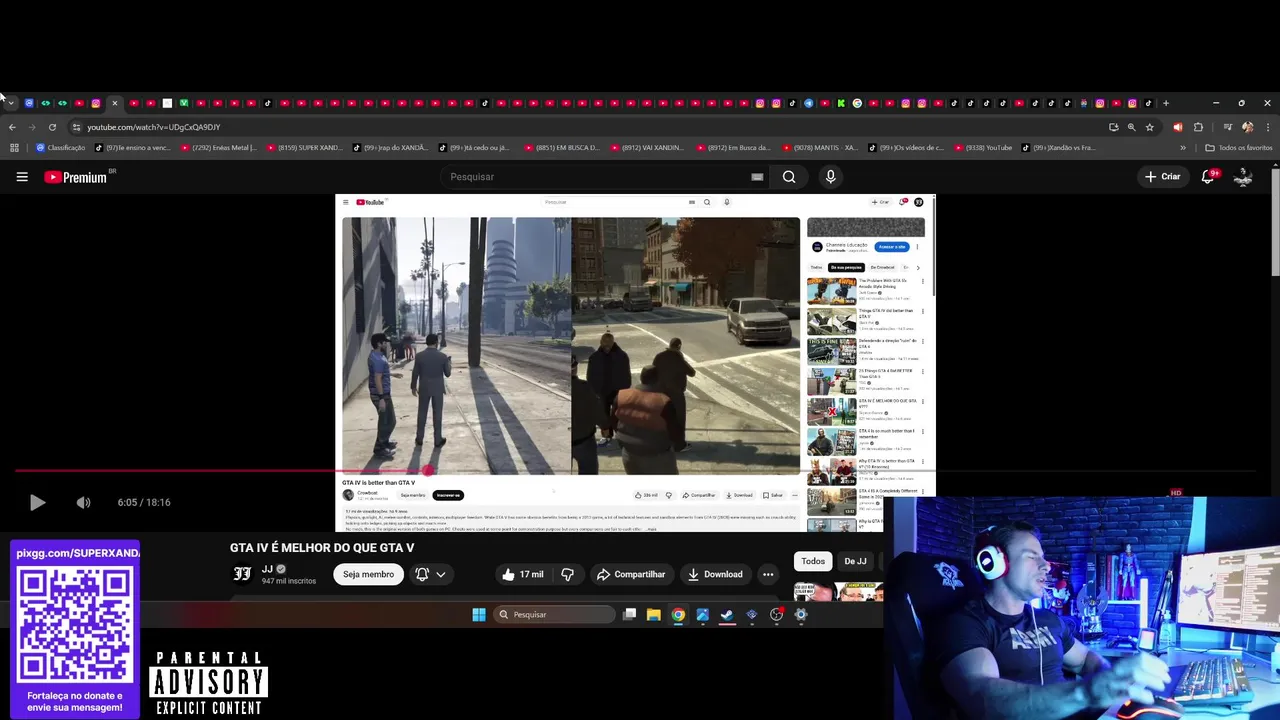Open the zoom magnifier in address bar

1131,127
